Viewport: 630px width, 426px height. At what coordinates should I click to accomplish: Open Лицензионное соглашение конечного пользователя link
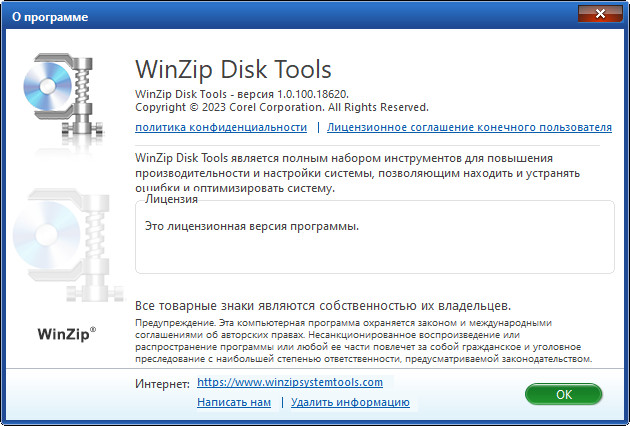pyautogui.click(x=469, y=127)
